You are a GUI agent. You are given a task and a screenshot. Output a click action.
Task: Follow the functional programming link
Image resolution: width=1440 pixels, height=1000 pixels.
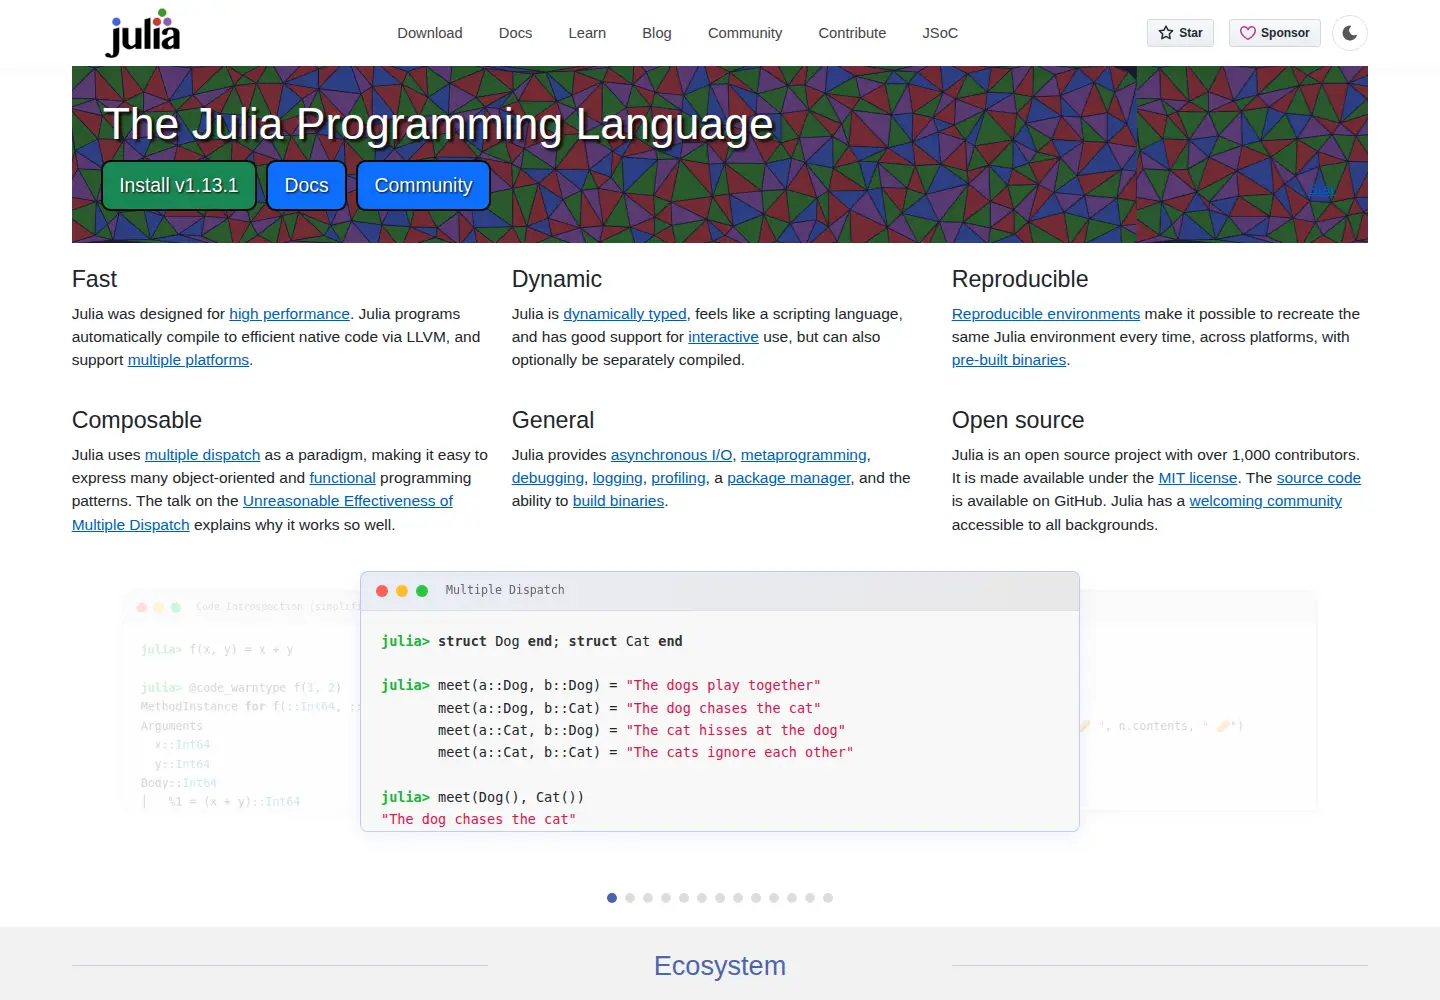342,478
